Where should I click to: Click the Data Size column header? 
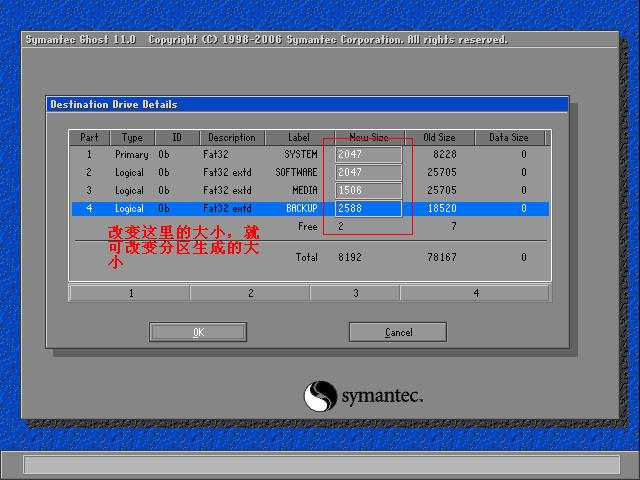[x=509, y=138]
